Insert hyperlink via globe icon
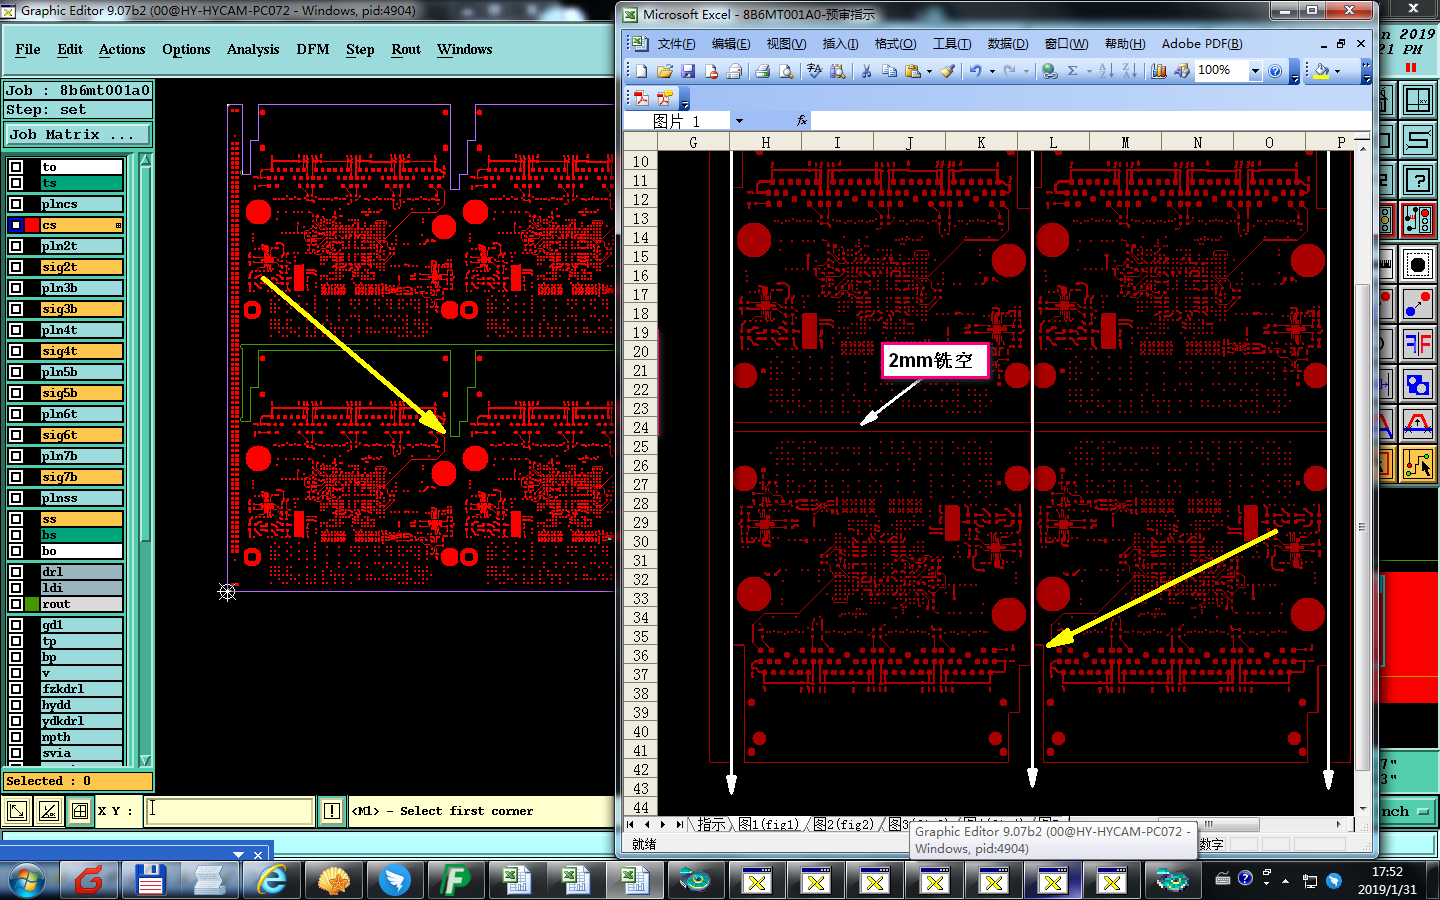Screen dimensions: 1440x900 [1049, 71]
